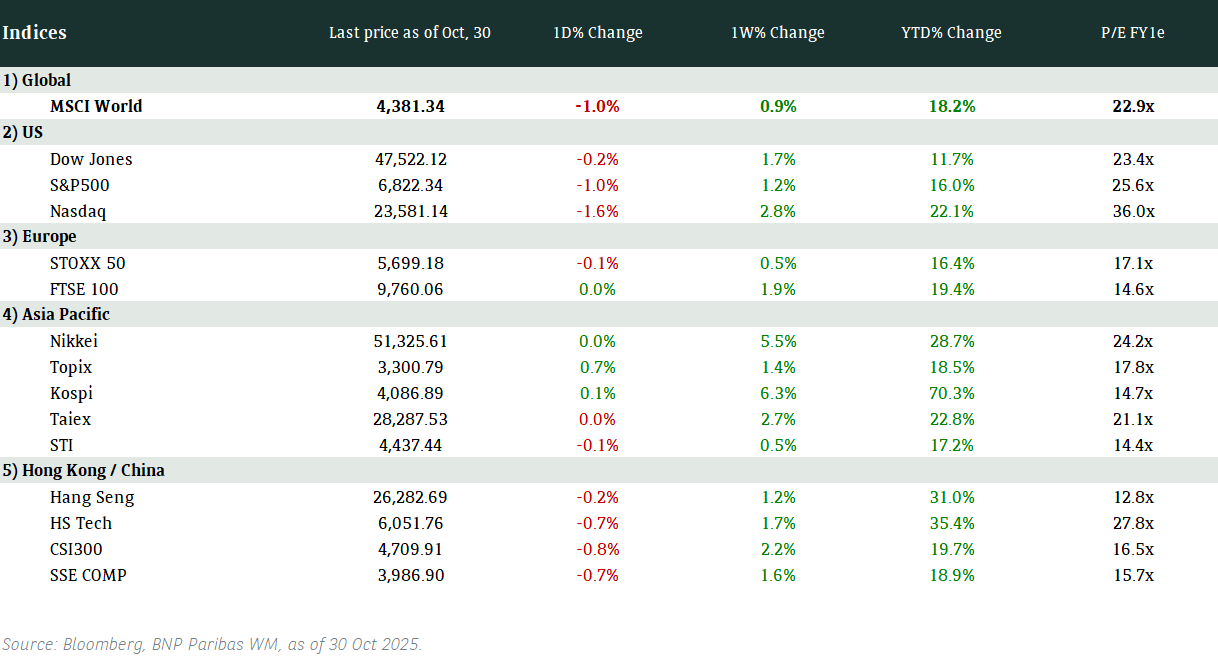Click the YTD% Change column header
This screenshot has width=1218, height=658.
tap(951, 33)
